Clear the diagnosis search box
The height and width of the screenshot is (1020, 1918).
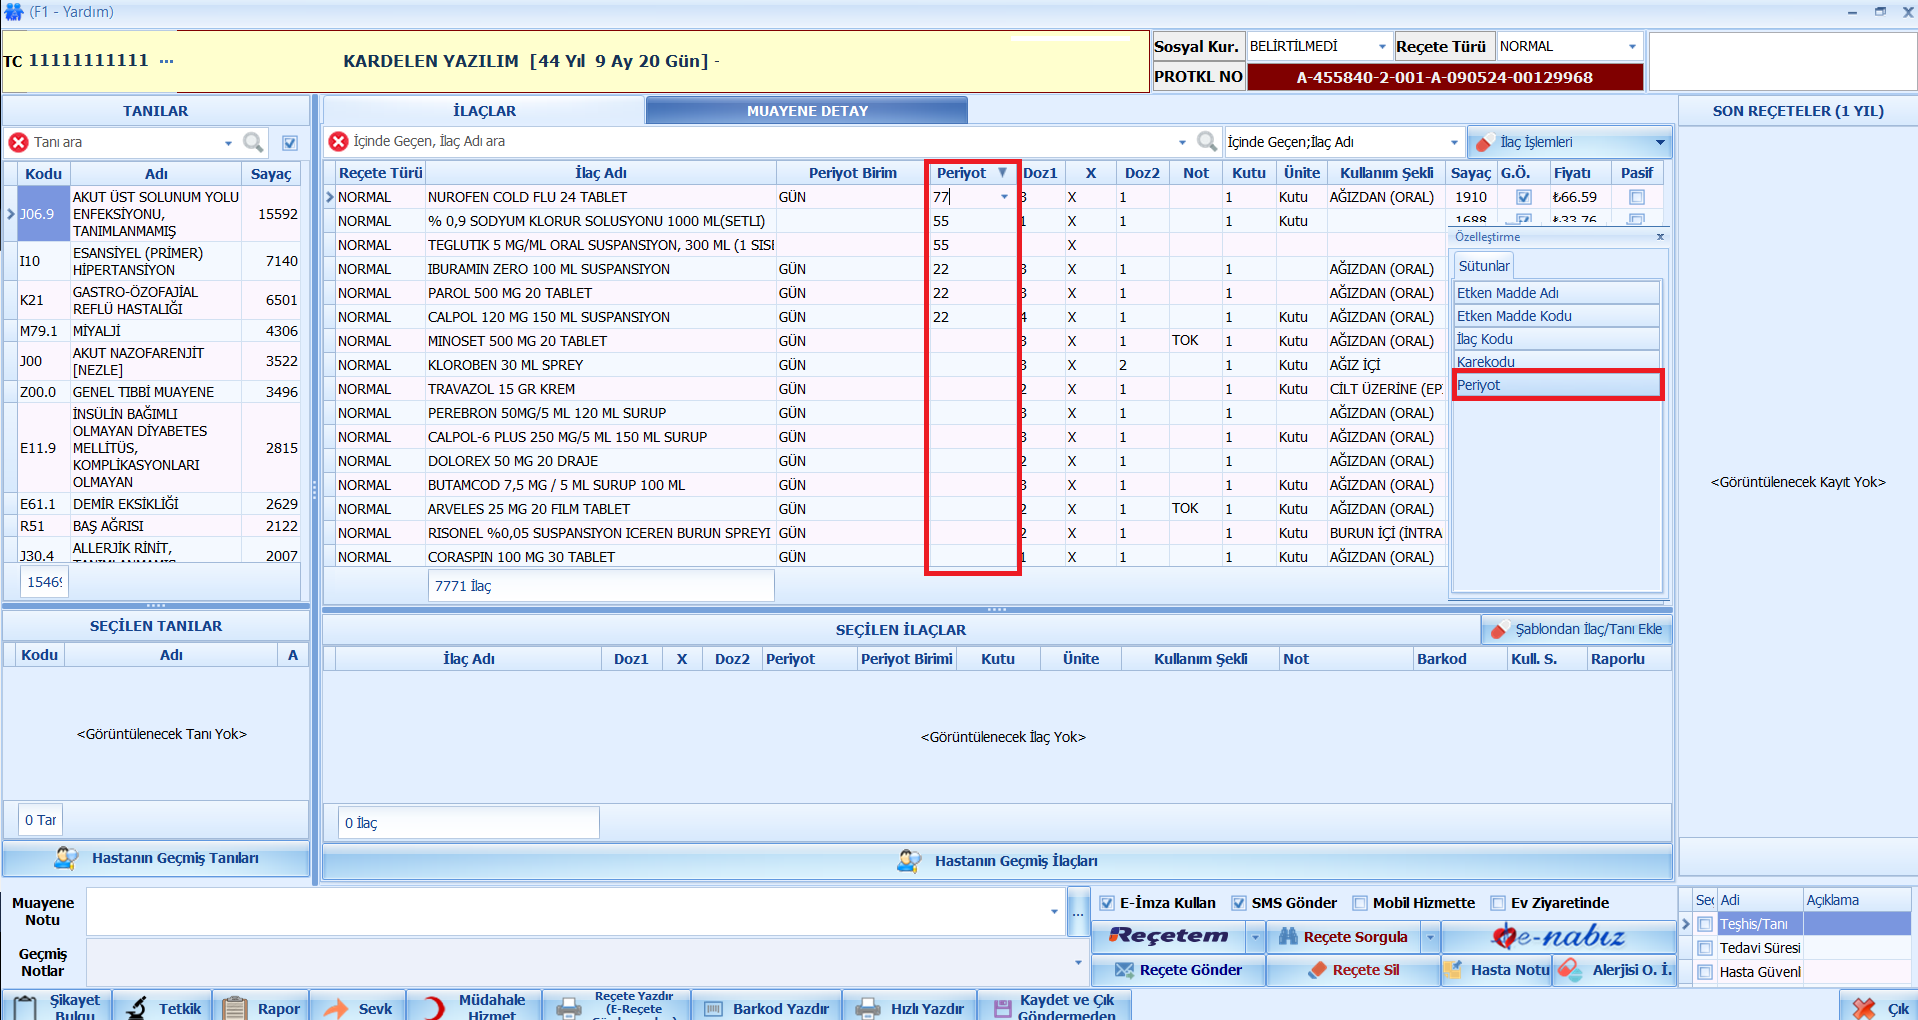18,142
